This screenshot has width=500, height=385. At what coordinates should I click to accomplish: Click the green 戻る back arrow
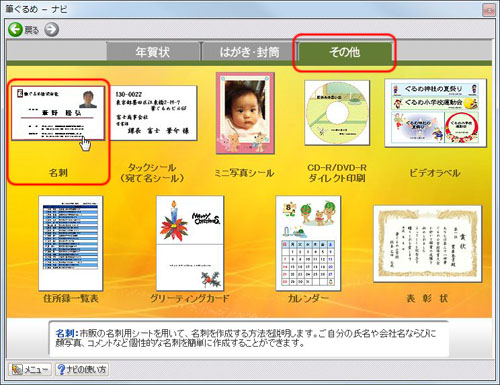pyautogui.click(x=15, y=29)
